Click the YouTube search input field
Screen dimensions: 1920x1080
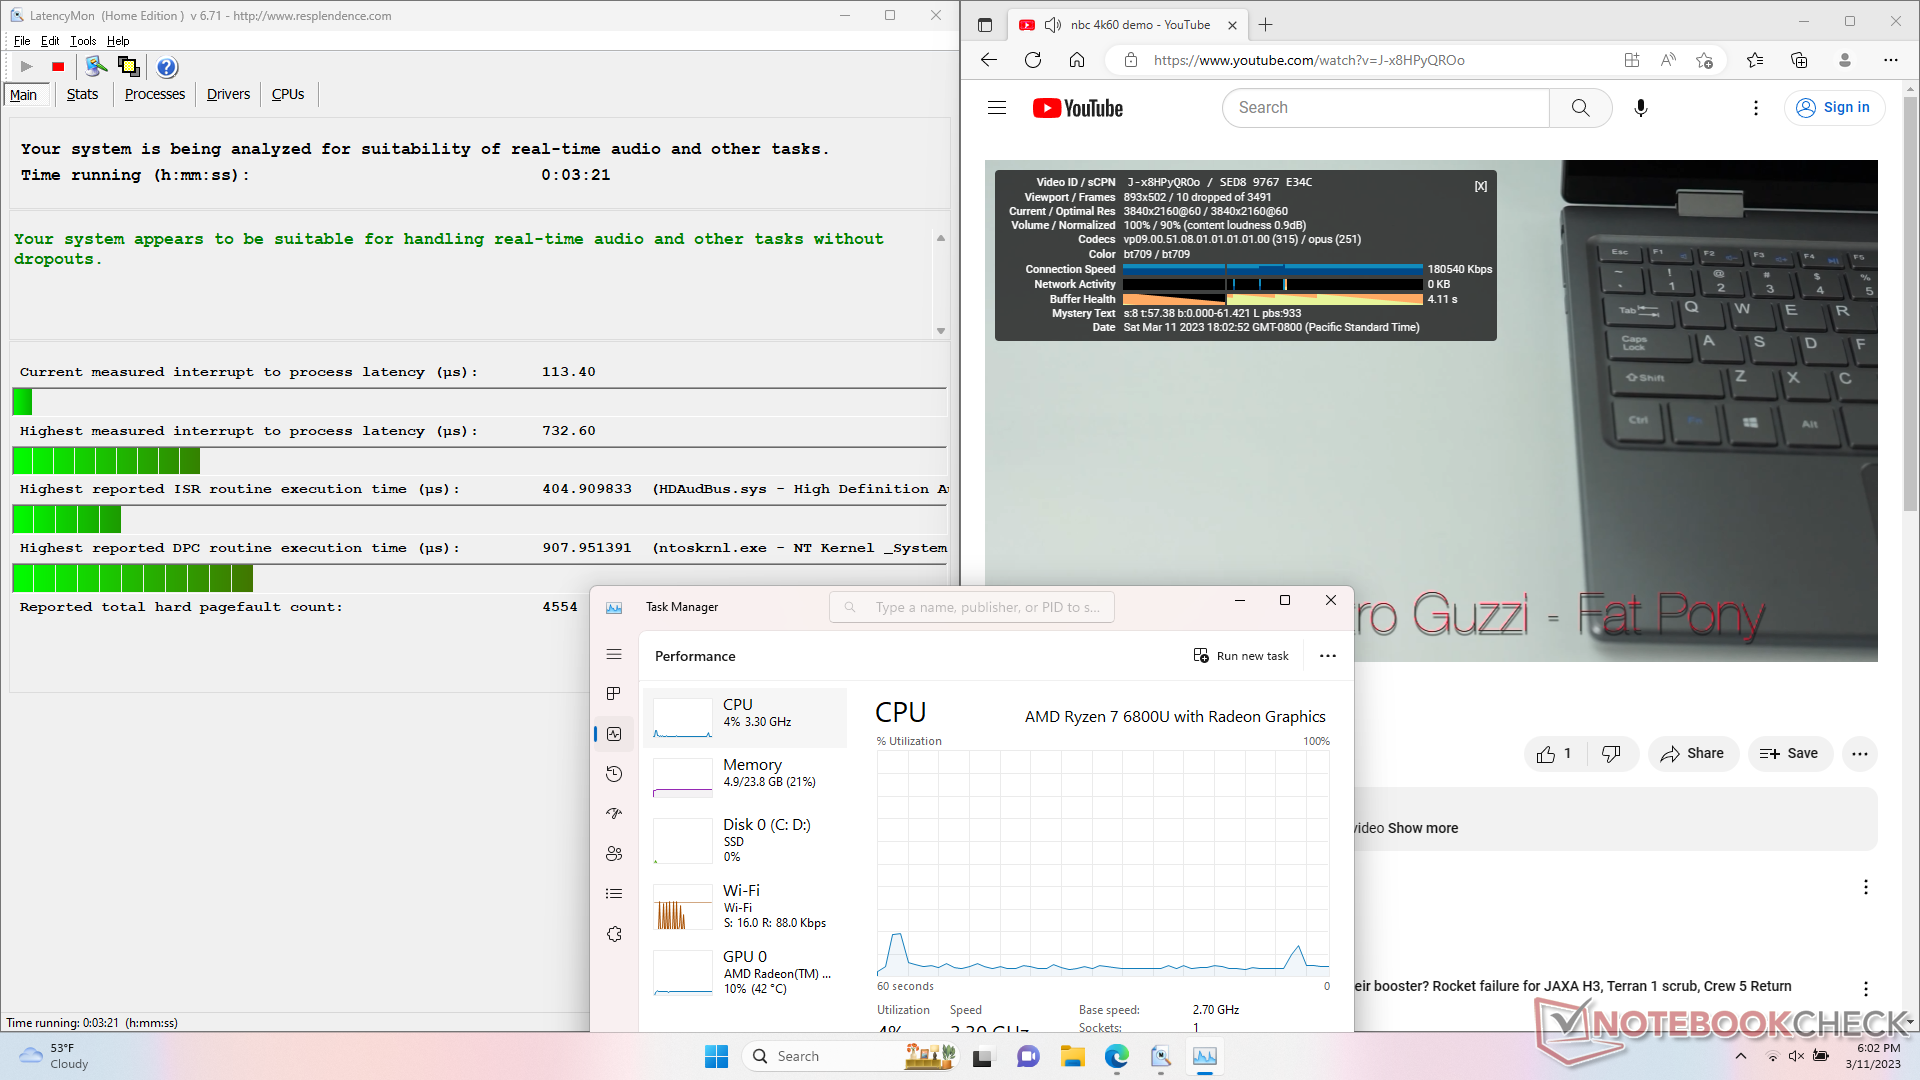tap(1385, 108)
